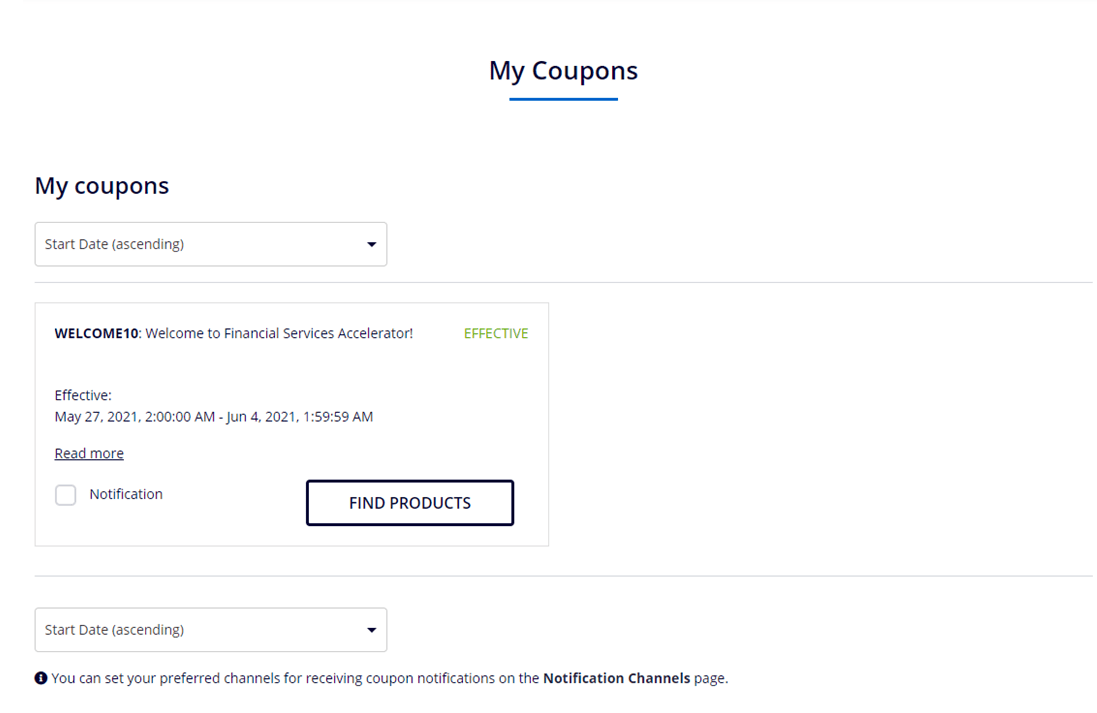Click the dropdown arrow on bottom sort selector
1097x713 pixels.
371,630
